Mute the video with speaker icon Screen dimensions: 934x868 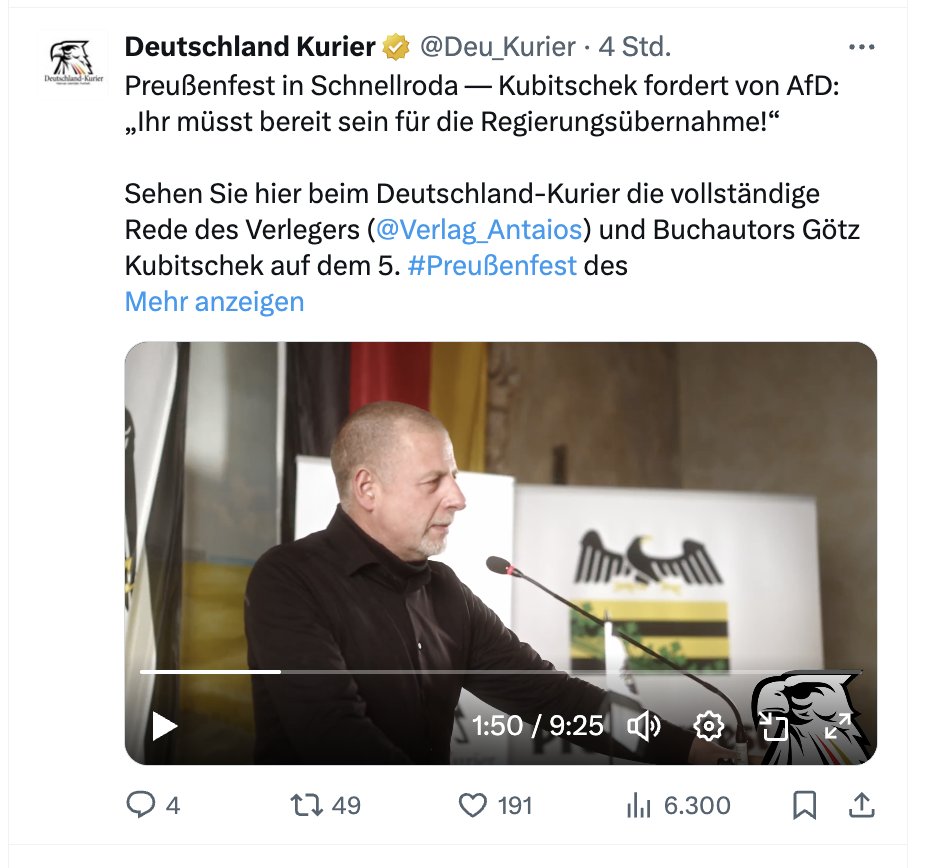[x=644, y=726]
